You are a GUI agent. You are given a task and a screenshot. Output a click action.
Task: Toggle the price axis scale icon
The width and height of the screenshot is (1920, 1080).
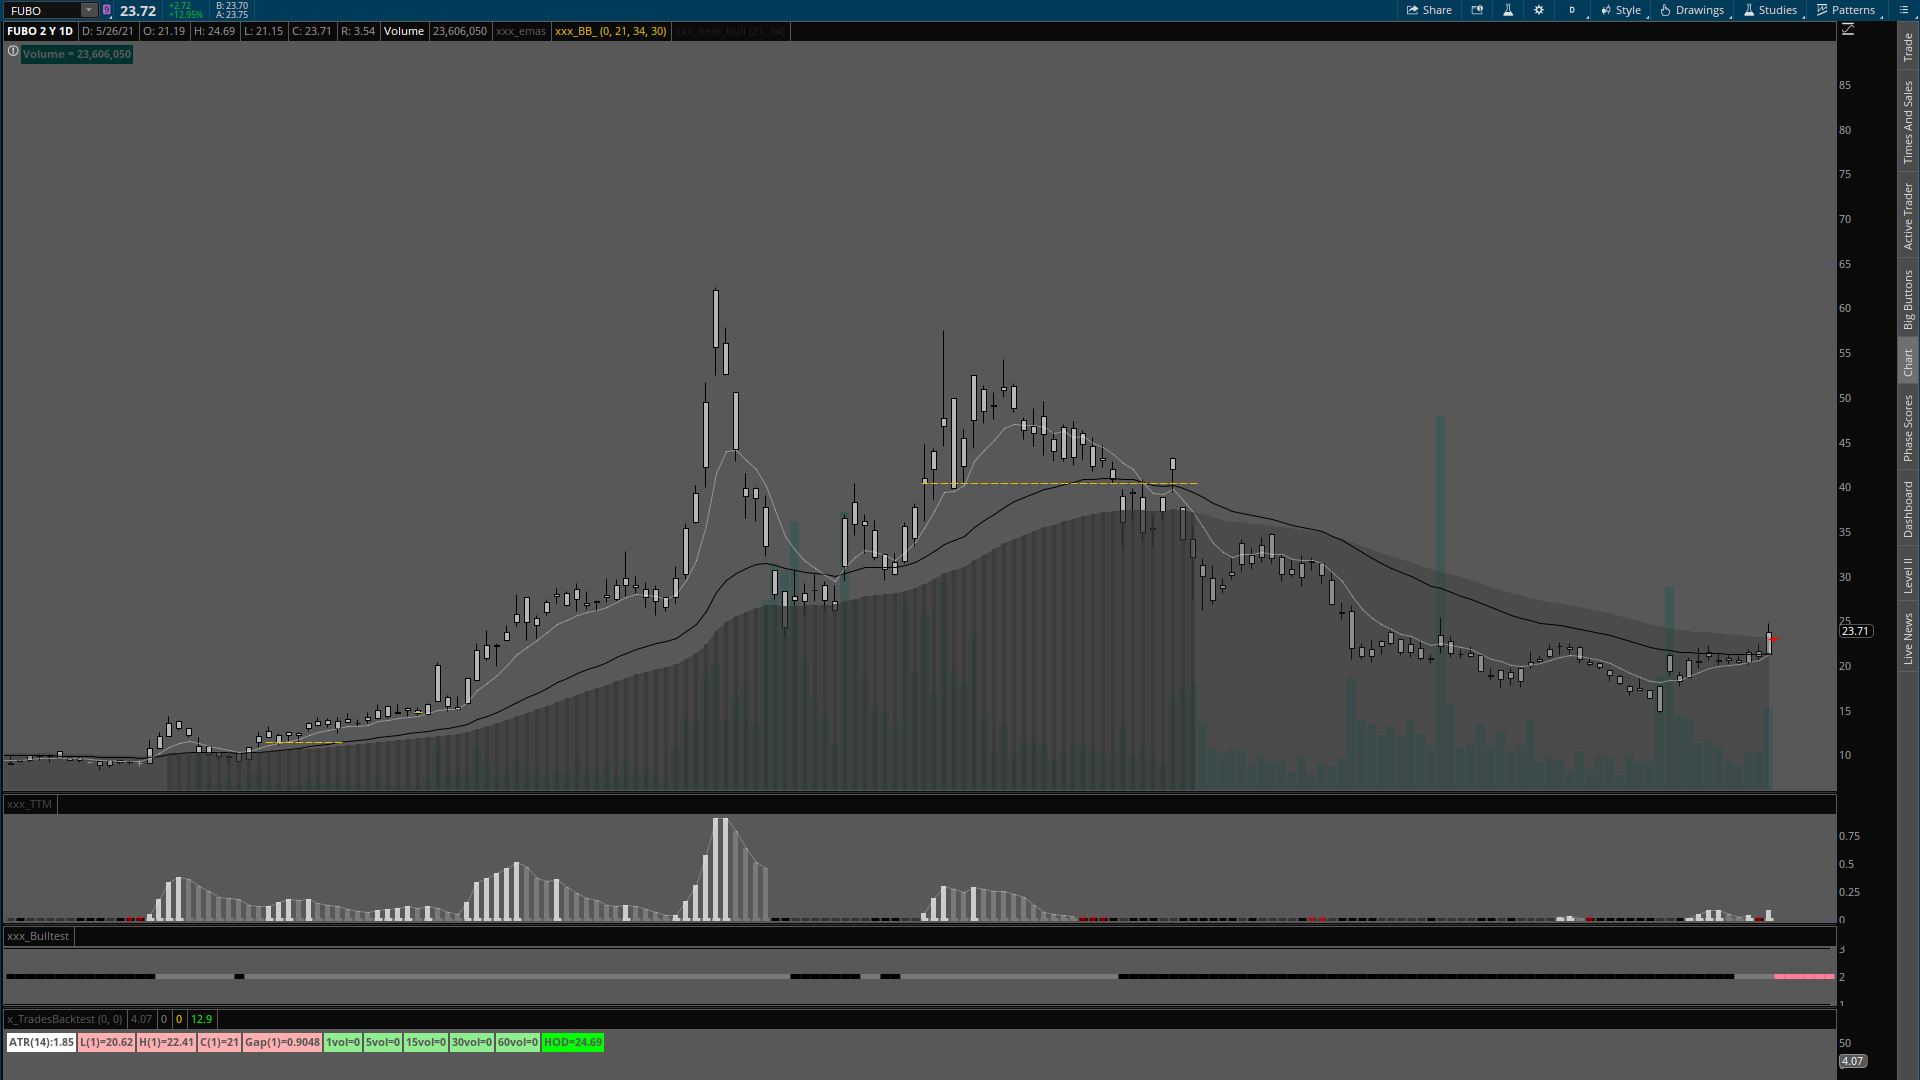click(x=1848, y=30)
